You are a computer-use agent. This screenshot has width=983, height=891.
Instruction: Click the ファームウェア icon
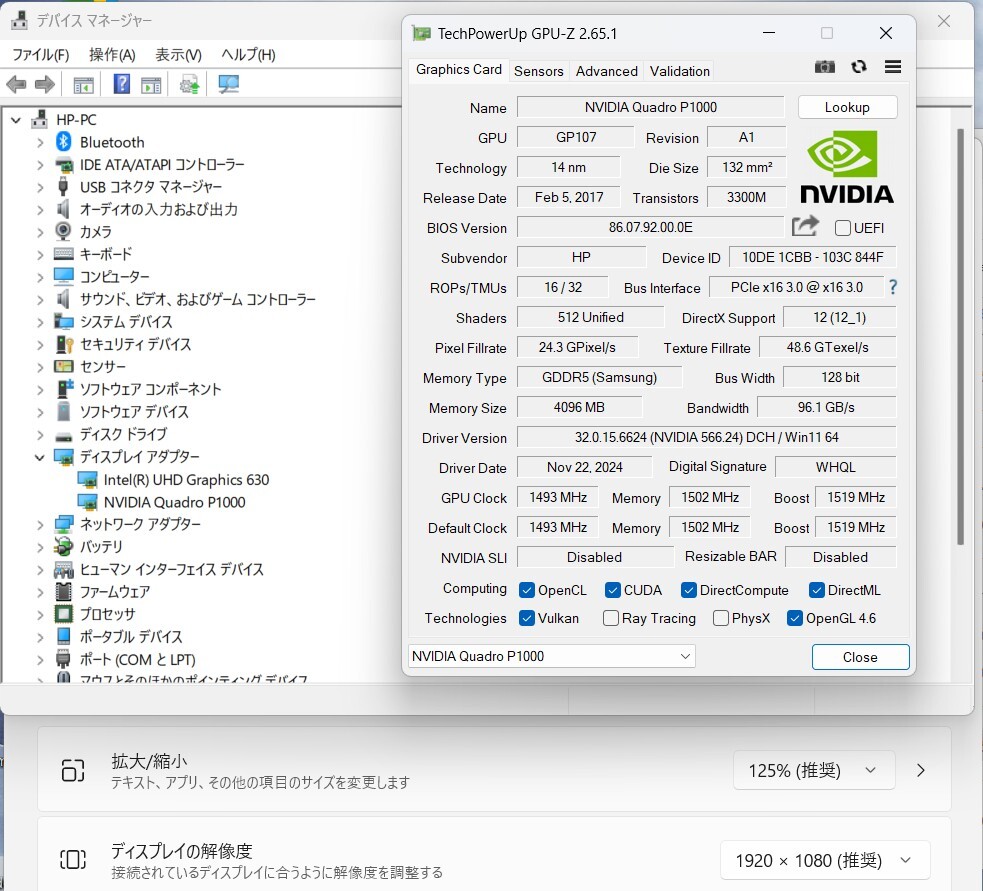[63, 591]
